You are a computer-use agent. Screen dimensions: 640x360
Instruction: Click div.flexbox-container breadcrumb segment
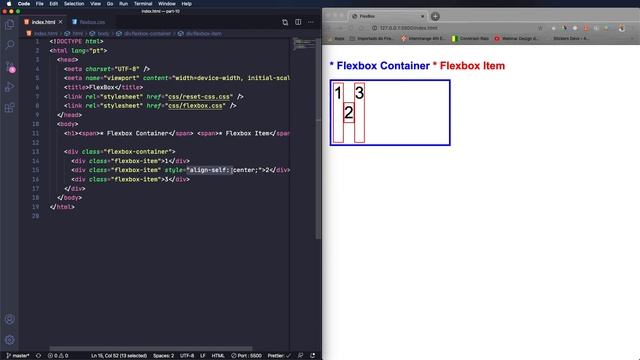[x=144, y=33]
